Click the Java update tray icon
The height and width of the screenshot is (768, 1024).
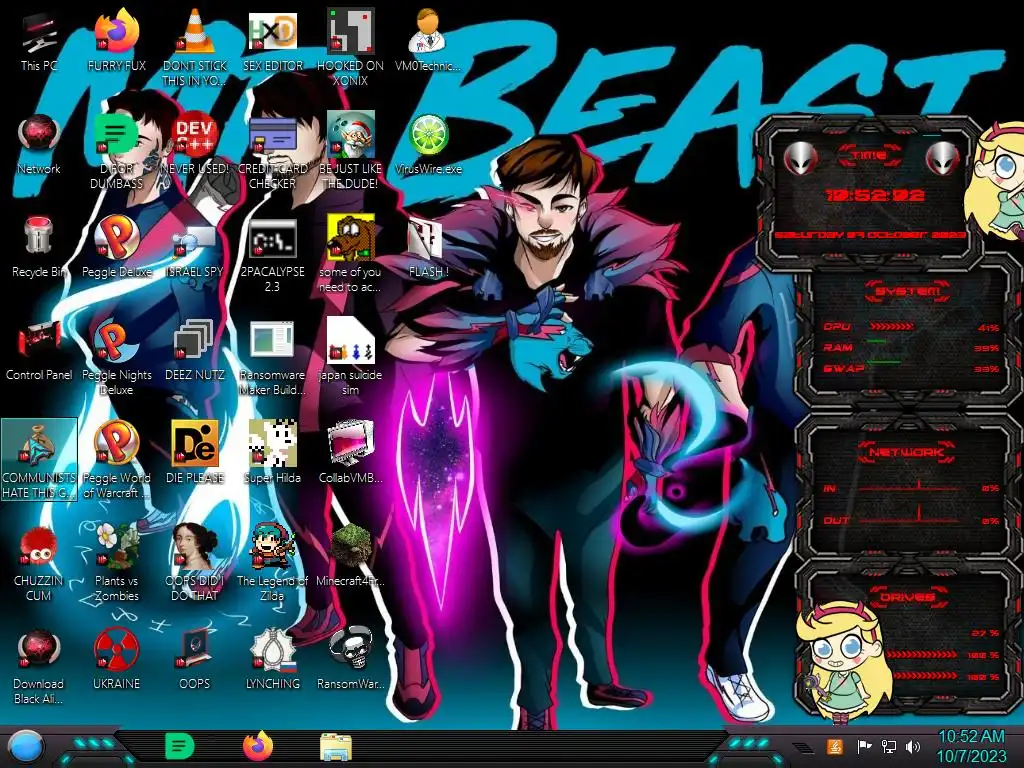[x=835, y=746]
